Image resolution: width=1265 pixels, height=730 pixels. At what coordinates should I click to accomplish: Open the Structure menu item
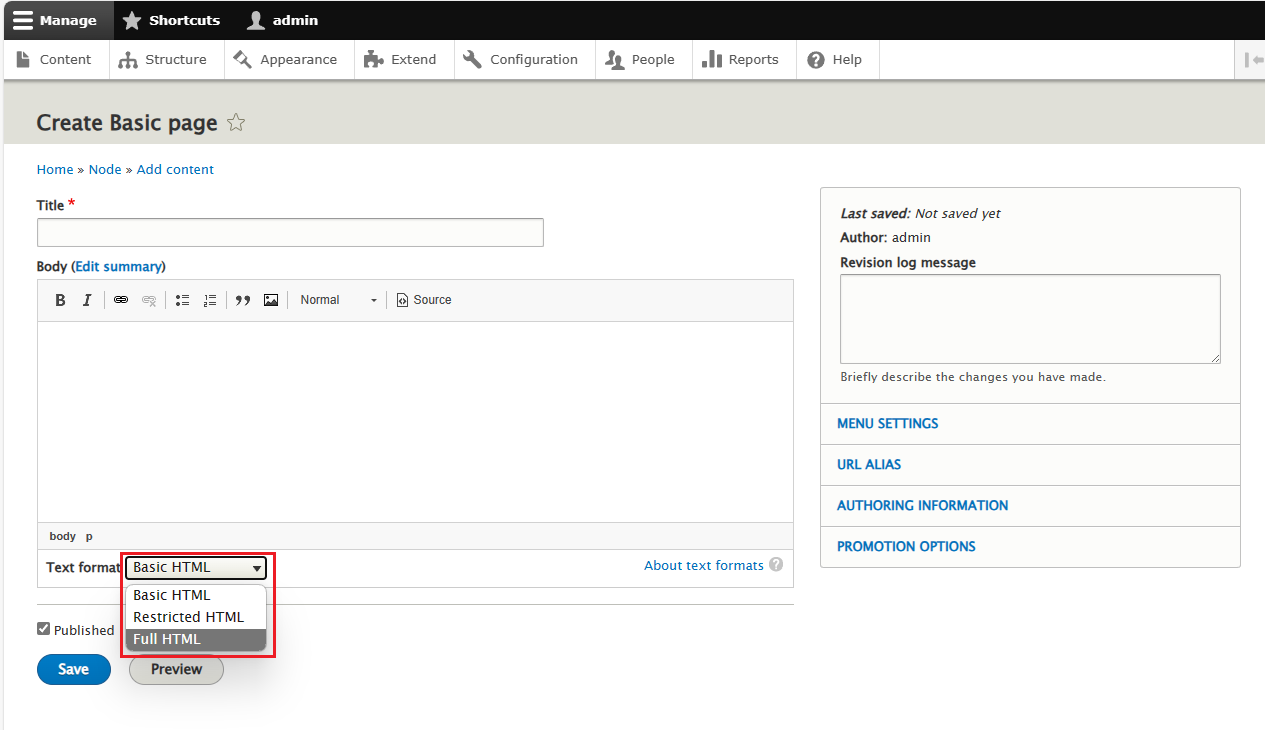click(x=162, y=60)
